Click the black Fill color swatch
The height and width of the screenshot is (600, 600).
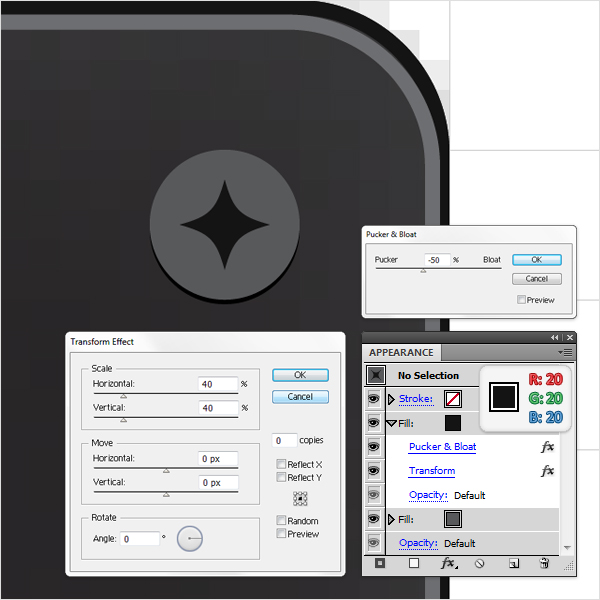[453, 423]
